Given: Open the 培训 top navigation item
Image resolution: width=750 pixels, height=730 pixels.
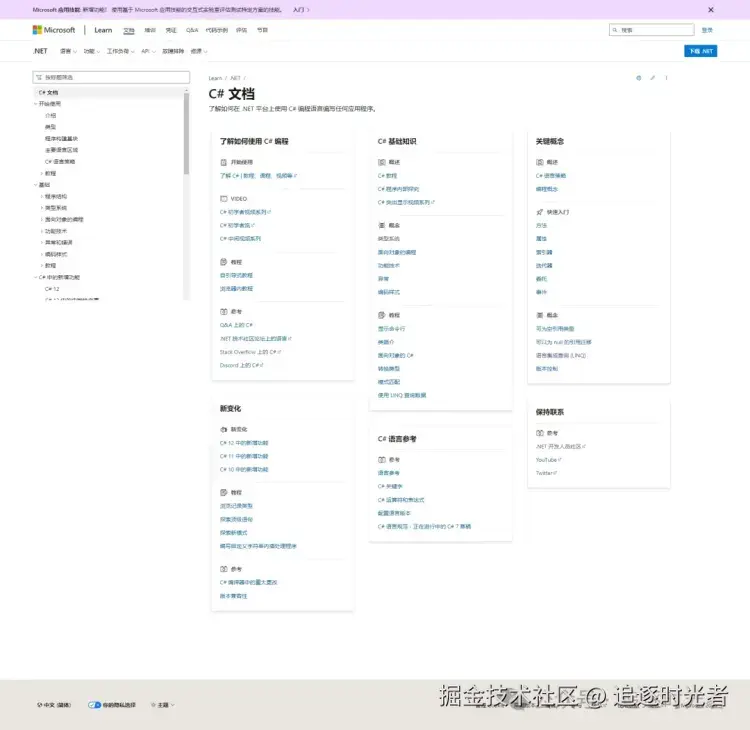Looking at the screenshot, I should [x=150, y=30].
